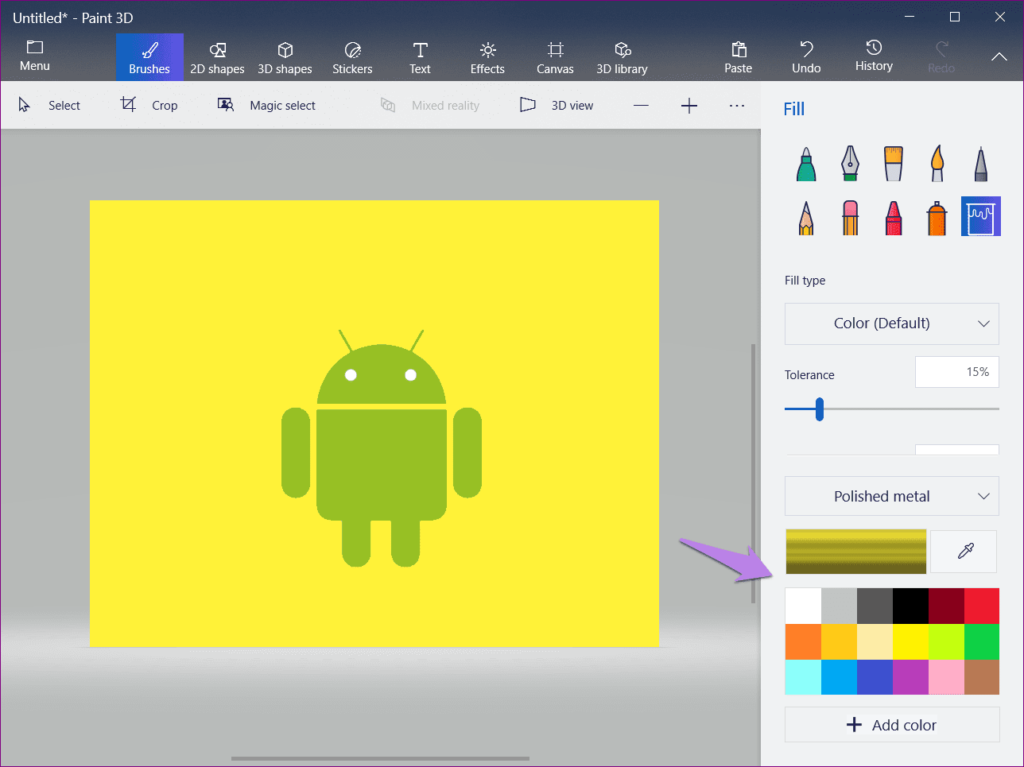Expand the Polished metal material dropdown
1024x767 pixels.
pyautogui.click(x=891, y=497)
